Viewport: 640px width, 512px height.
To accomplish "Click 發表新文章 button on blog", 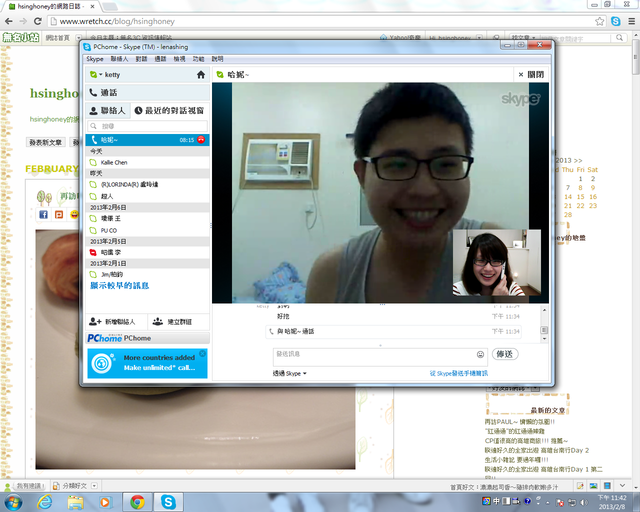I will point(45,142).
